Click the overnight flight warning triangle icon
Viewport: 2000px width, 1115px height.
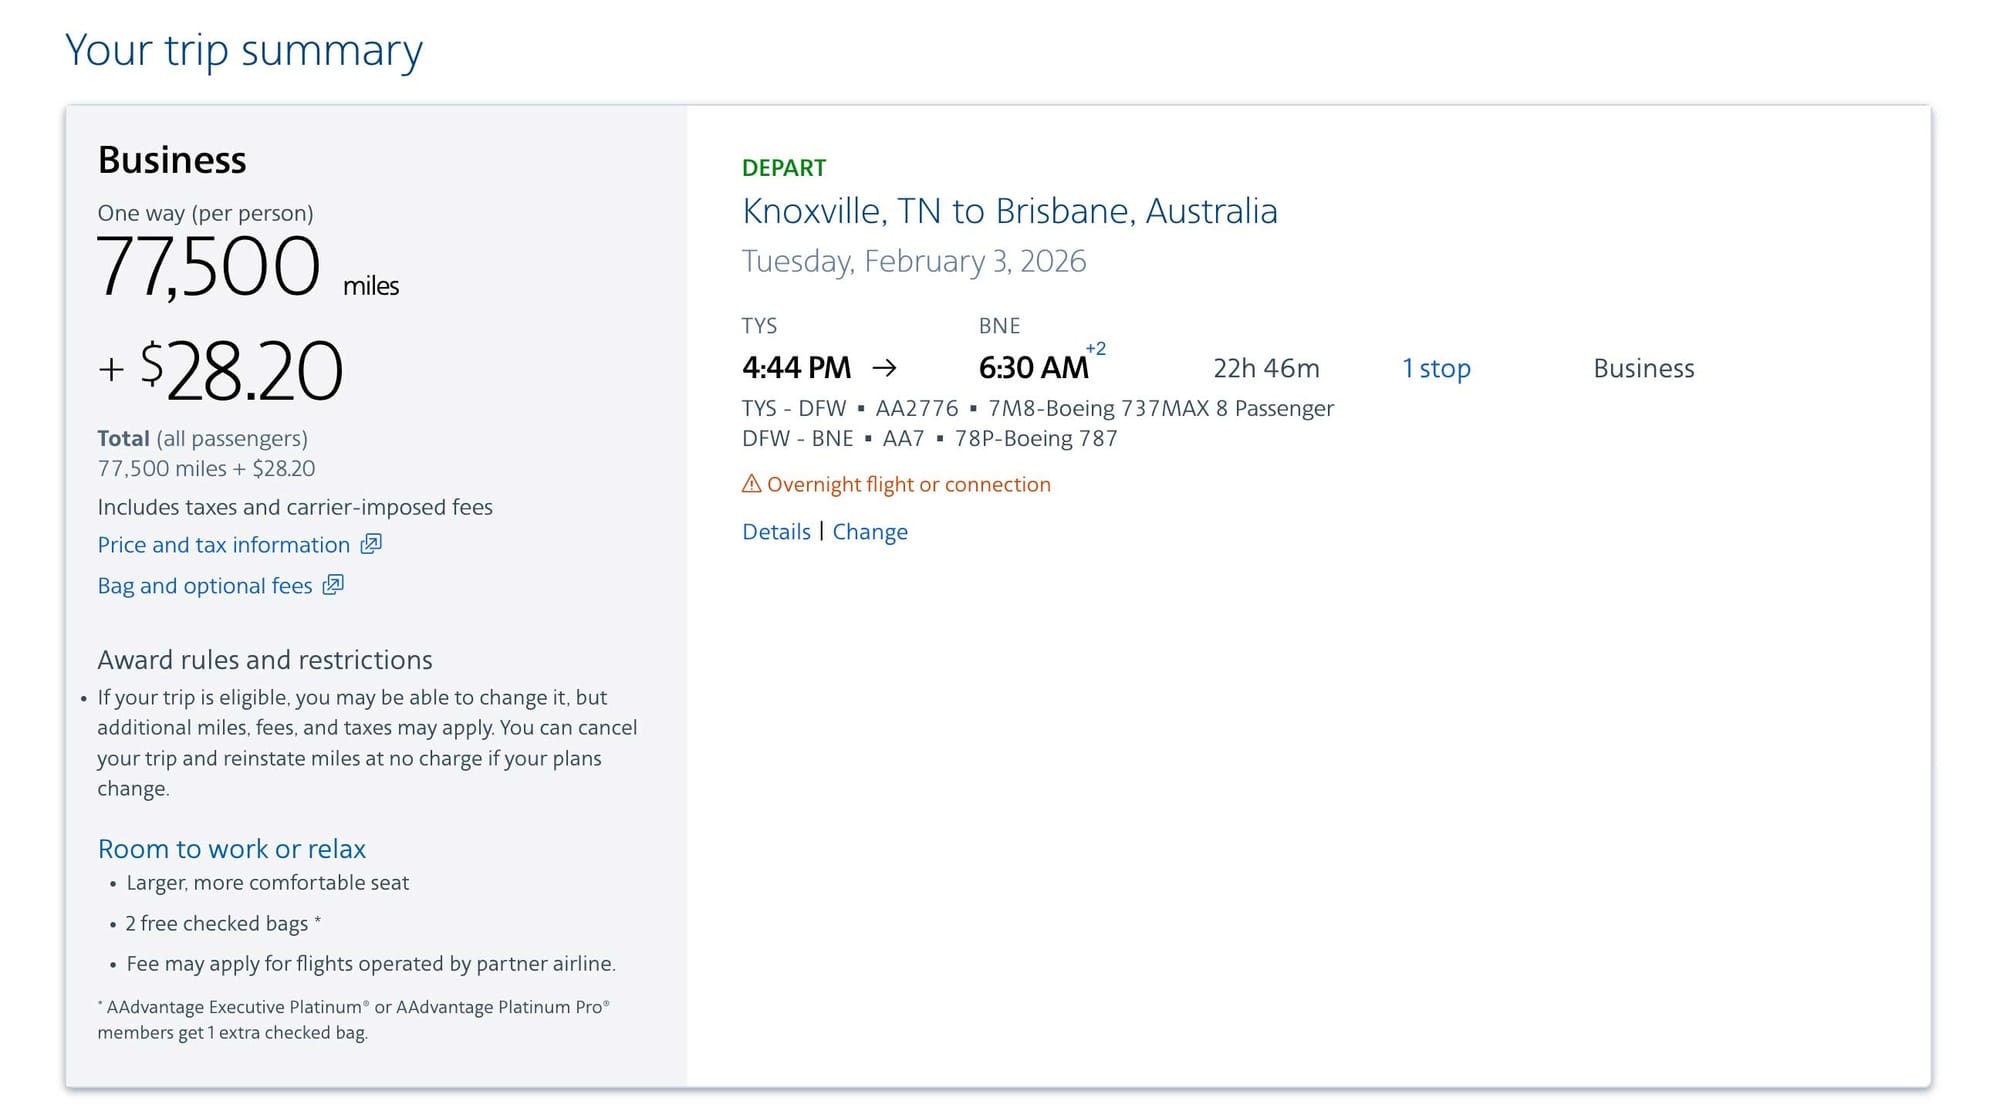[750, 484]
